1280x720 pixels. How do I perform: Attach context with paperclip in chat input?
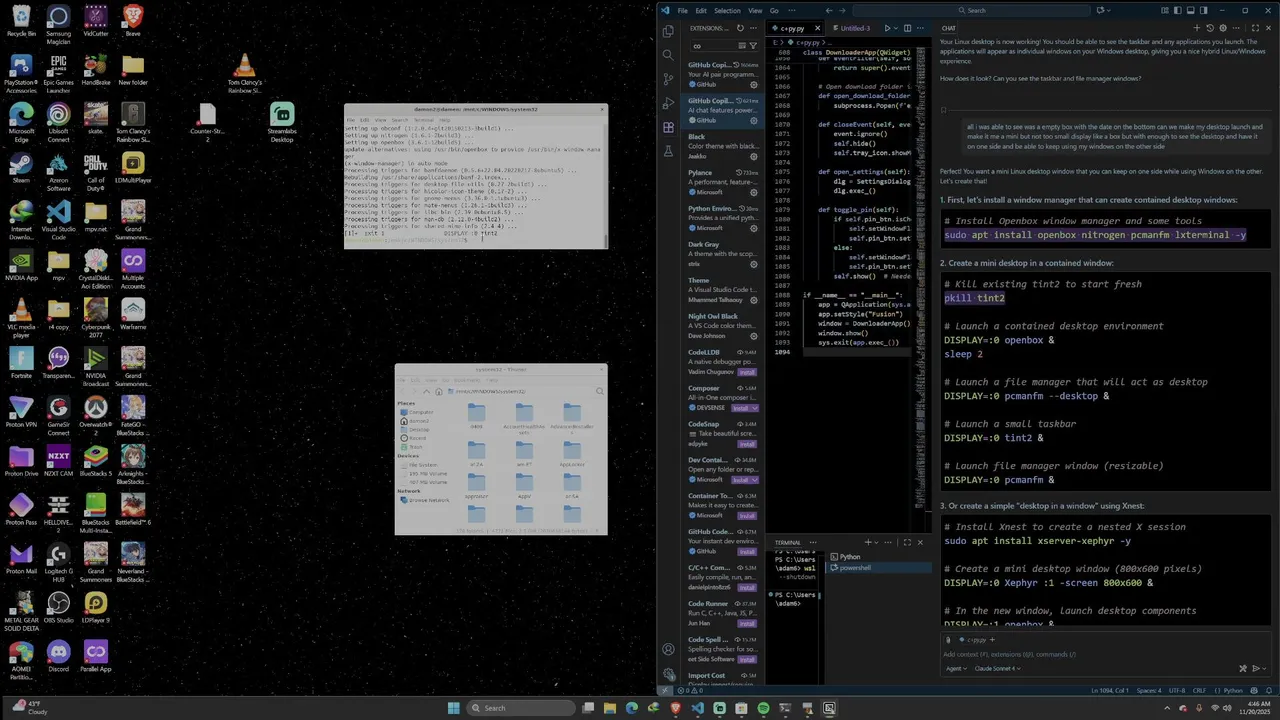[x=949, y=639]
